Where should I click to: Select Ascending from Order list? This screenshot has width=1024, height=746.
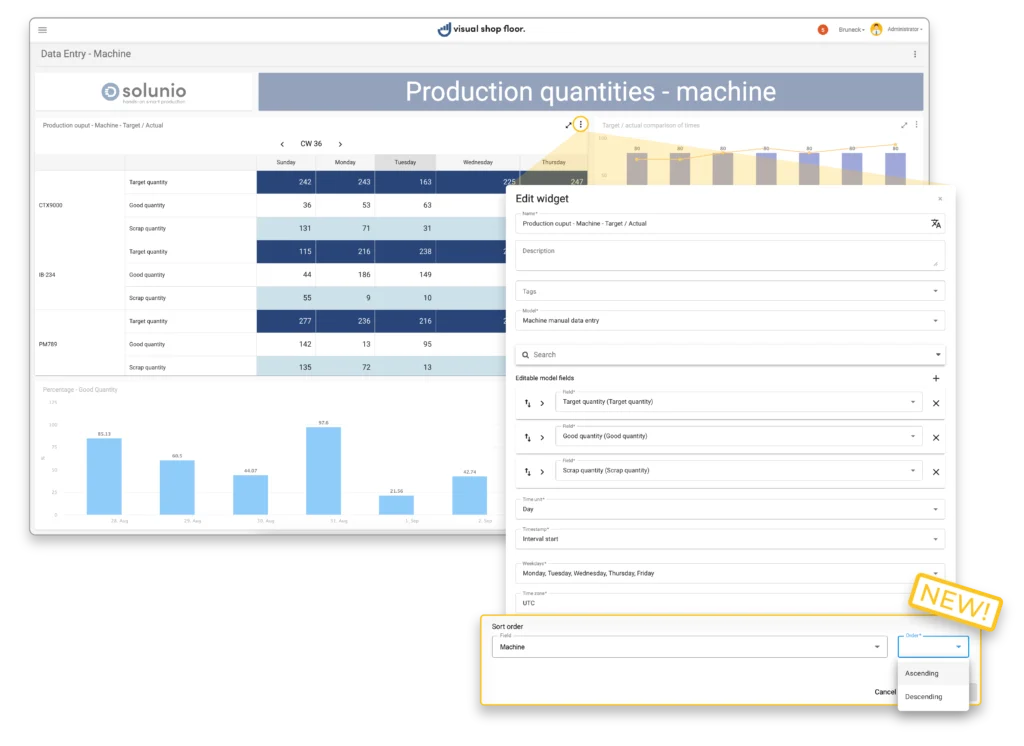coord(922,674)
